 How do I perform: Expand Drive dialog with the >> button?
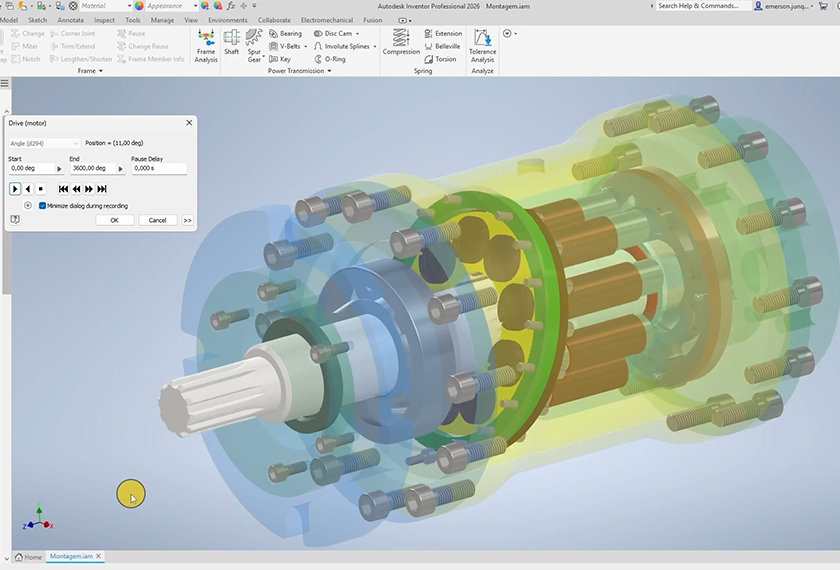187,220
